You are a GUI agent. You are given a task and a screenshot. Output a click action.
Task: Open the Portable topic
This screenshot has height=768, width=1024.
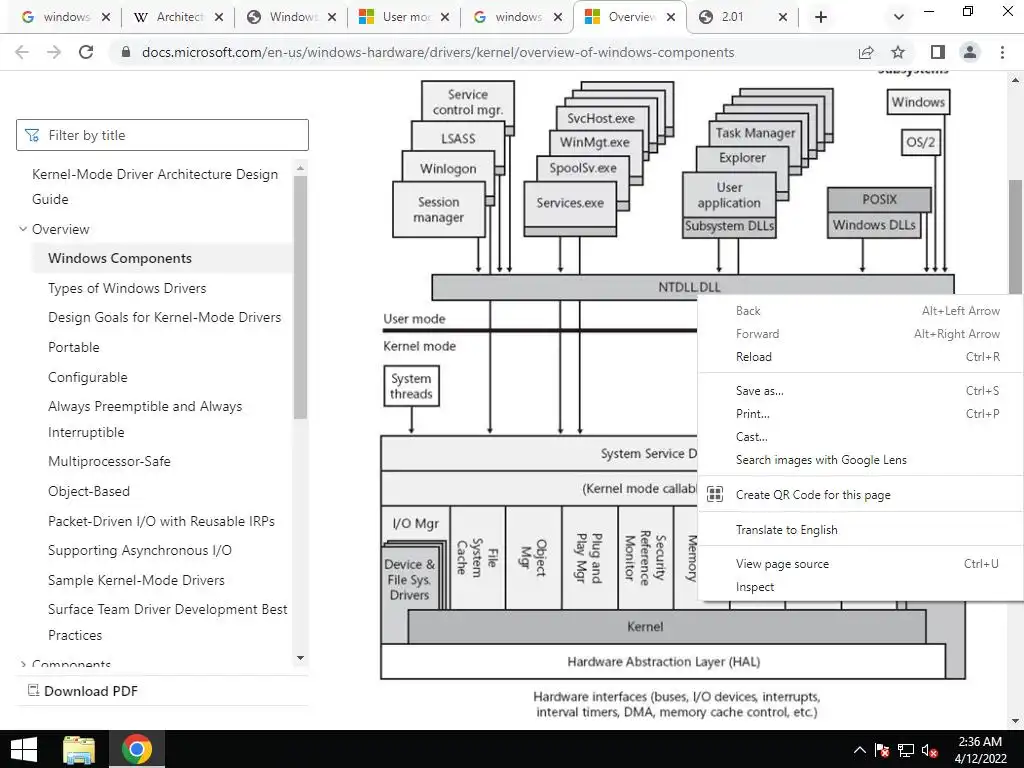pos(74,347)
